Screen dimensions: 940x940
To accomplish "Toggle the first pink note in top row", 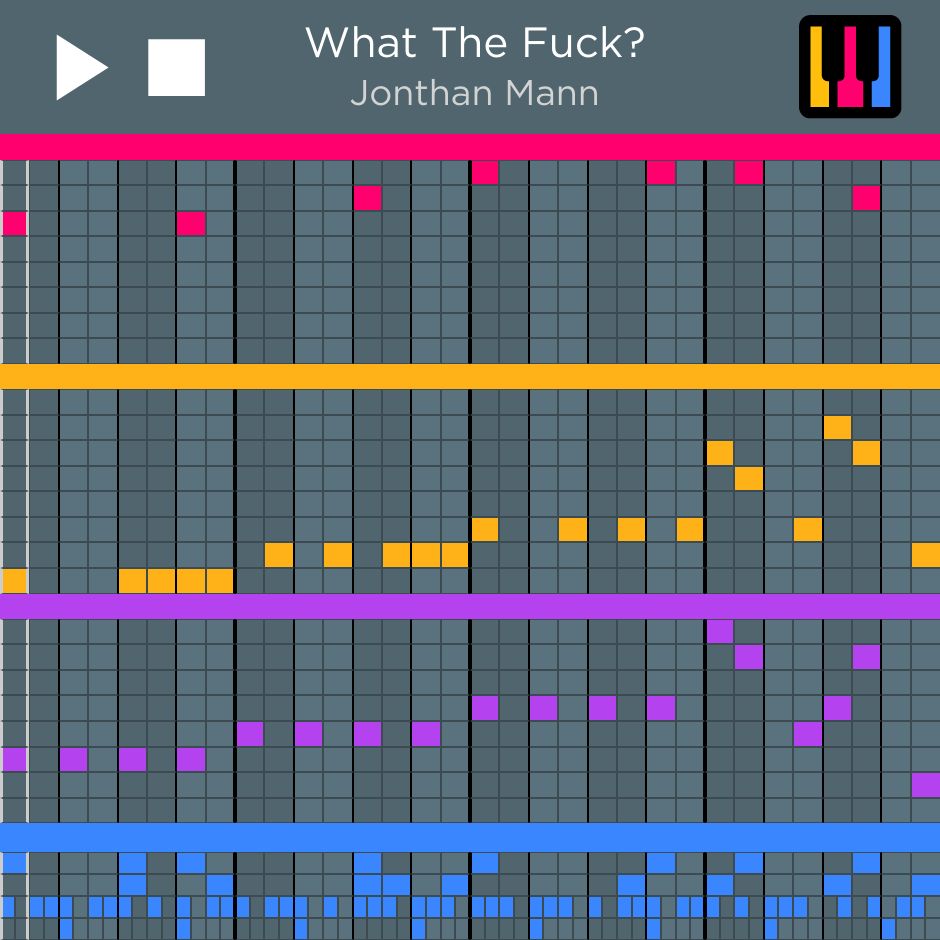I will click(485, 172).
